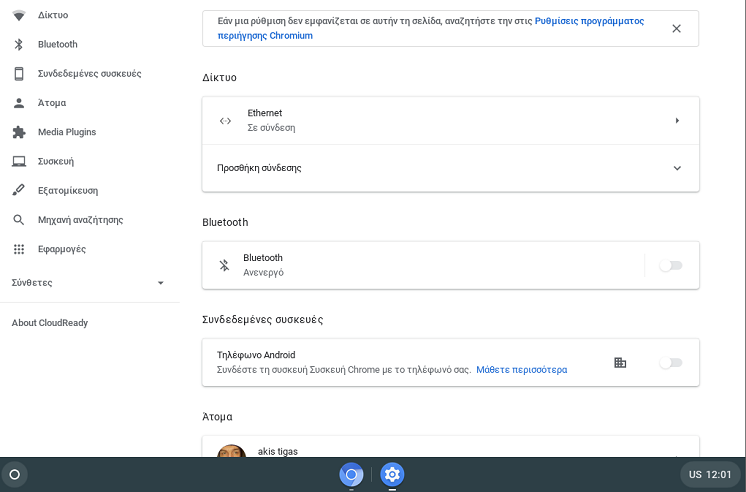Screen dimensions: 746x492
Task: Click the magnifier icon for Μηχανή αναζήτησης
Action: [x=19, y=220]
